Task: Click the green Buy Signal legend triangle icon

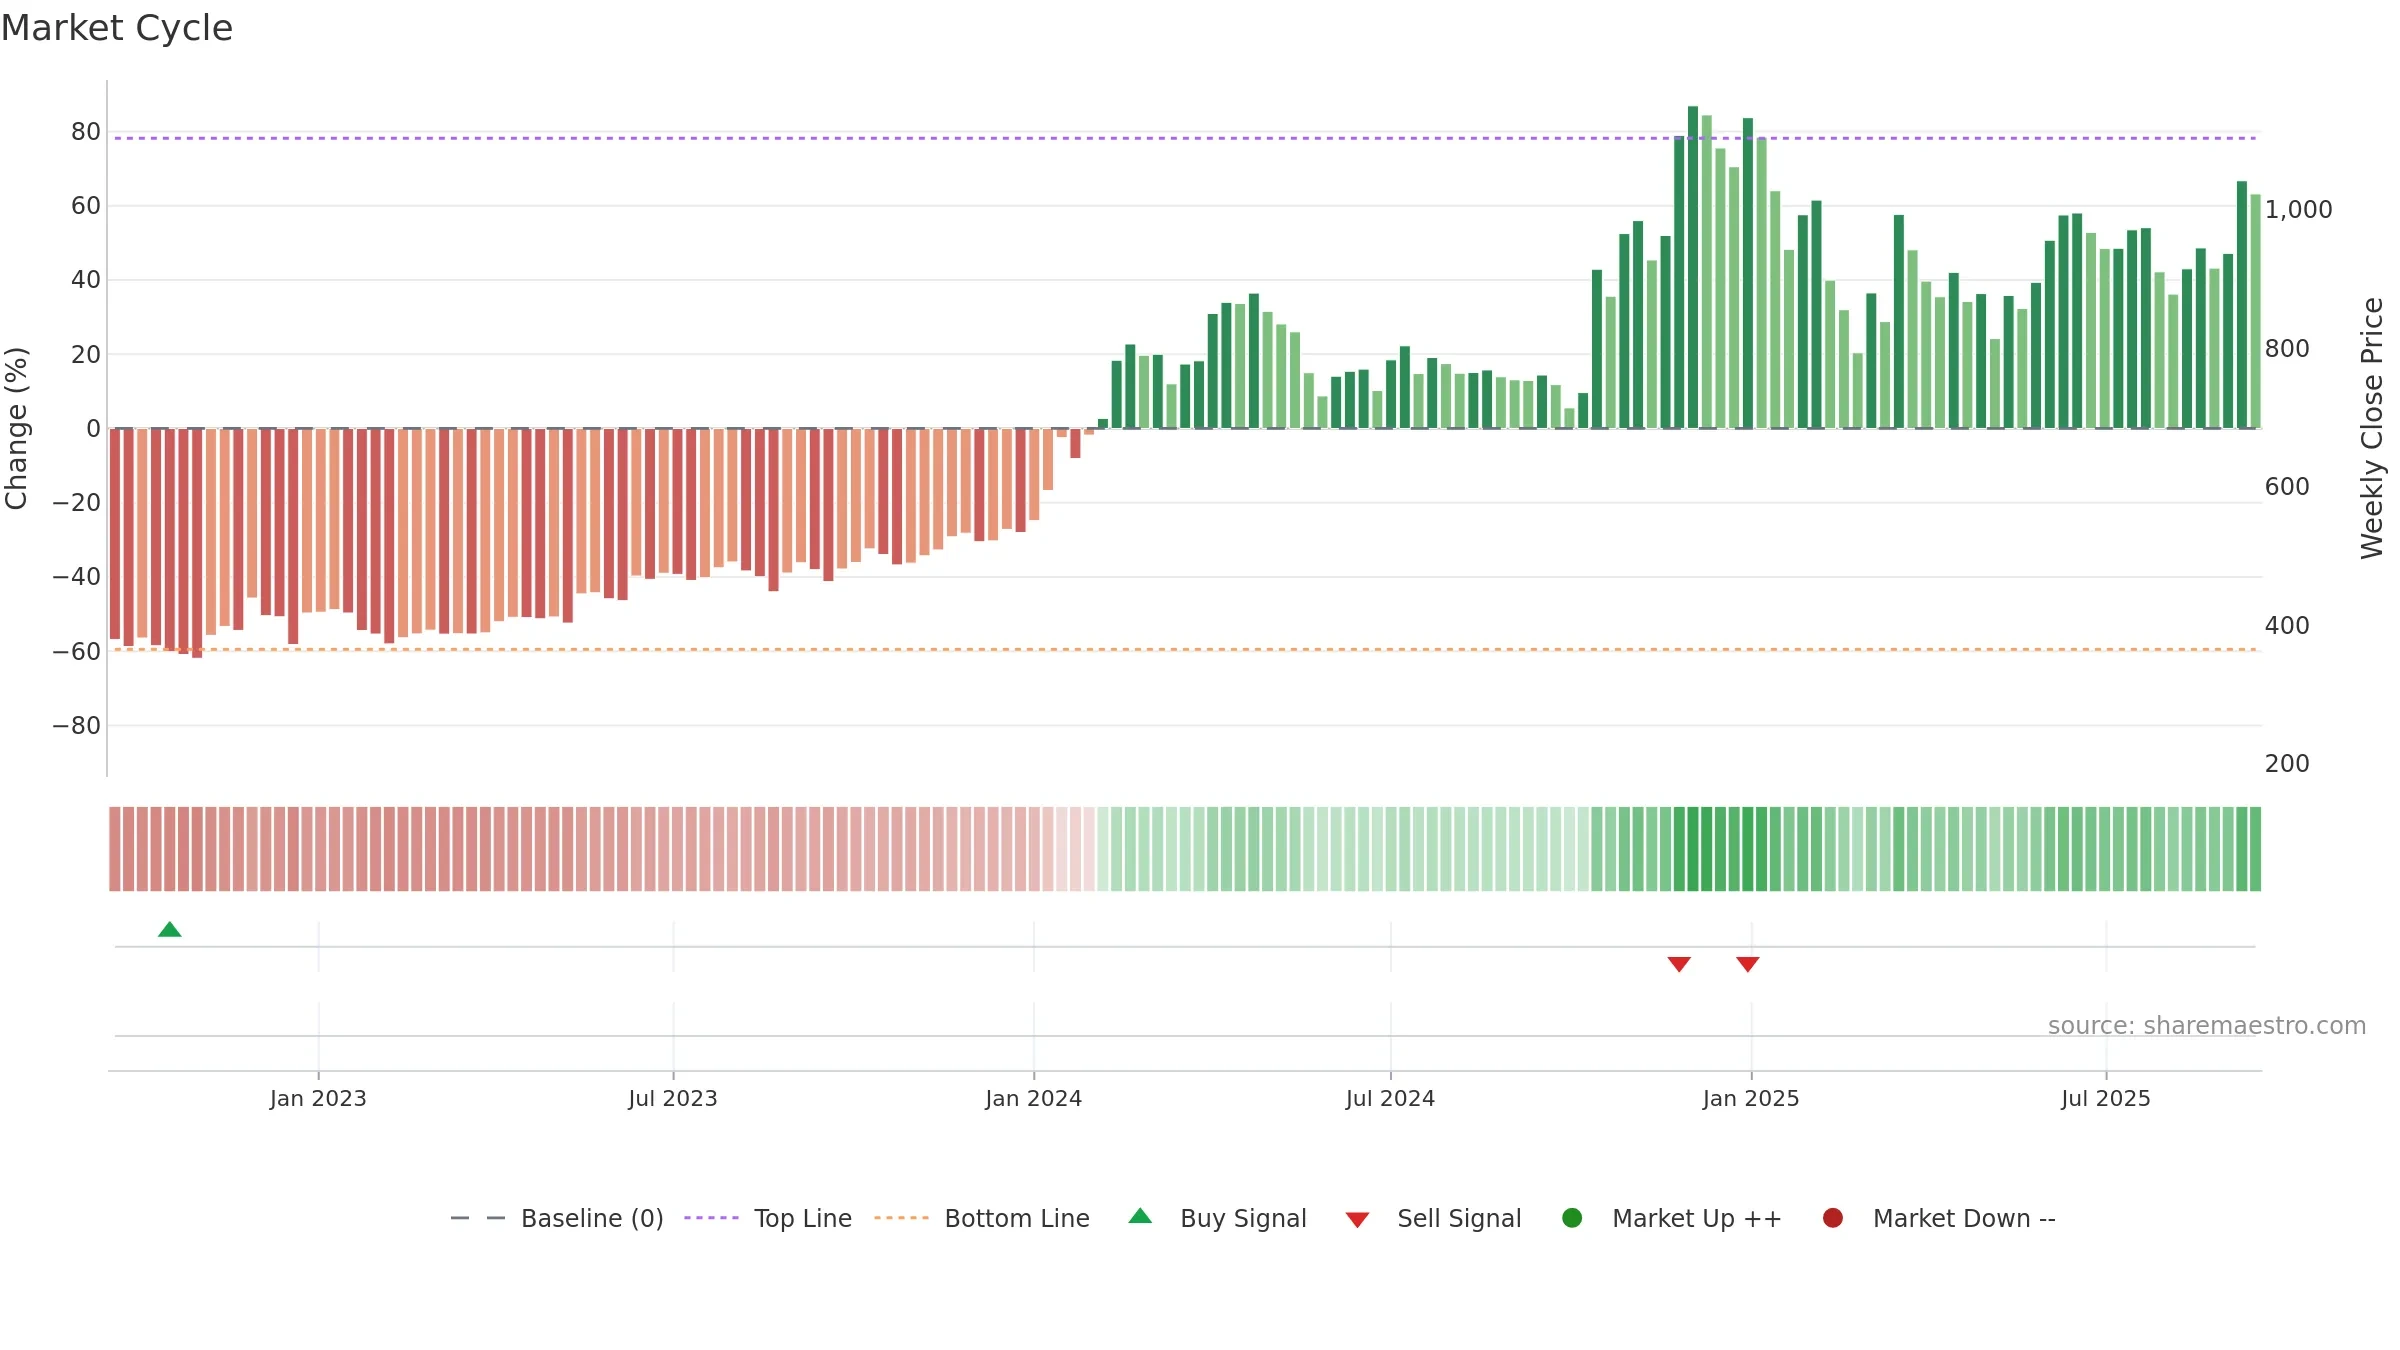Action: tap(1140, 1216)
